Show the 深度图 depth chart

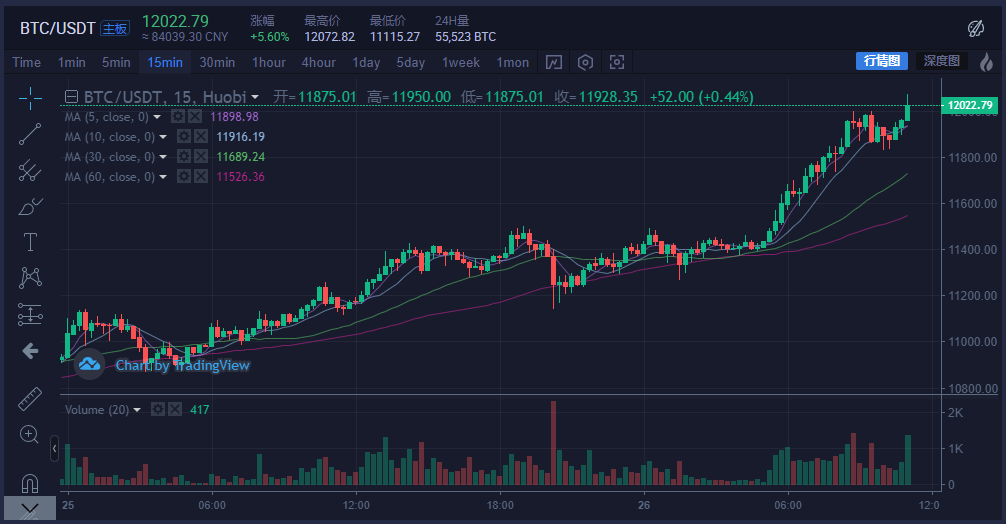tap(941, 61)
